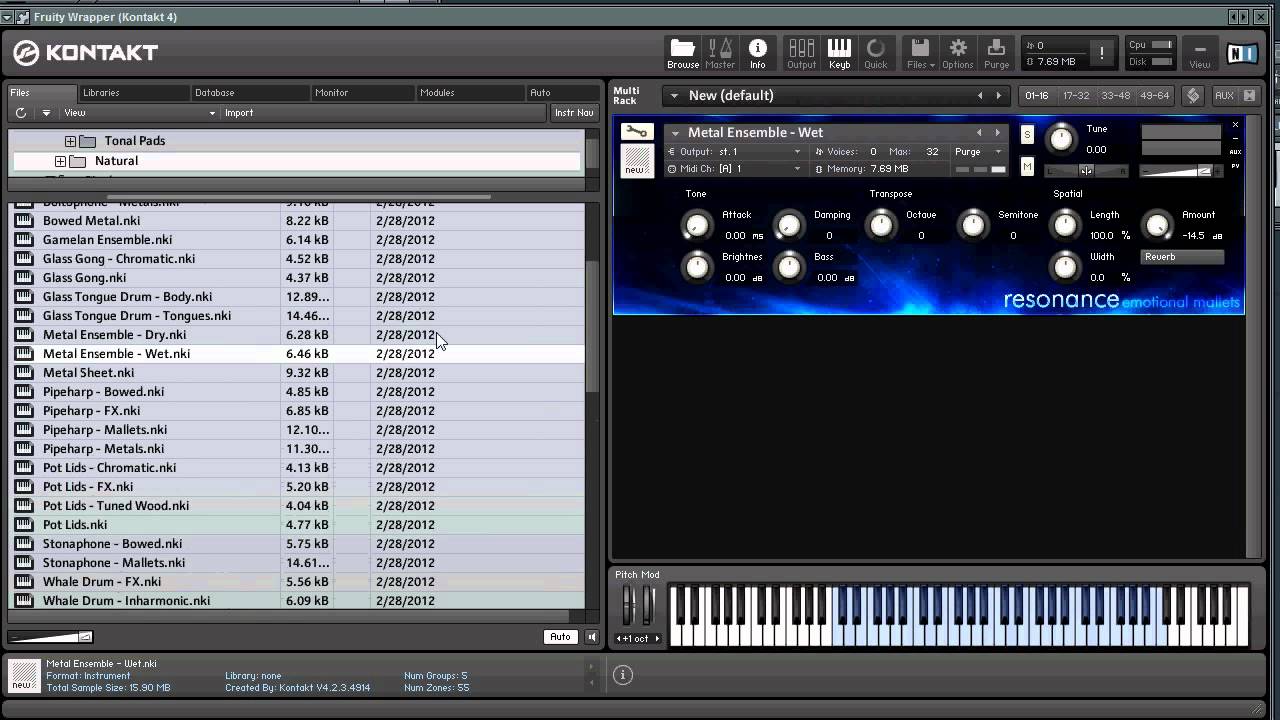This screenshot has width=1280, height=720.
Task: Go to next instrument preset arrow
Action: tap(997, 133)
